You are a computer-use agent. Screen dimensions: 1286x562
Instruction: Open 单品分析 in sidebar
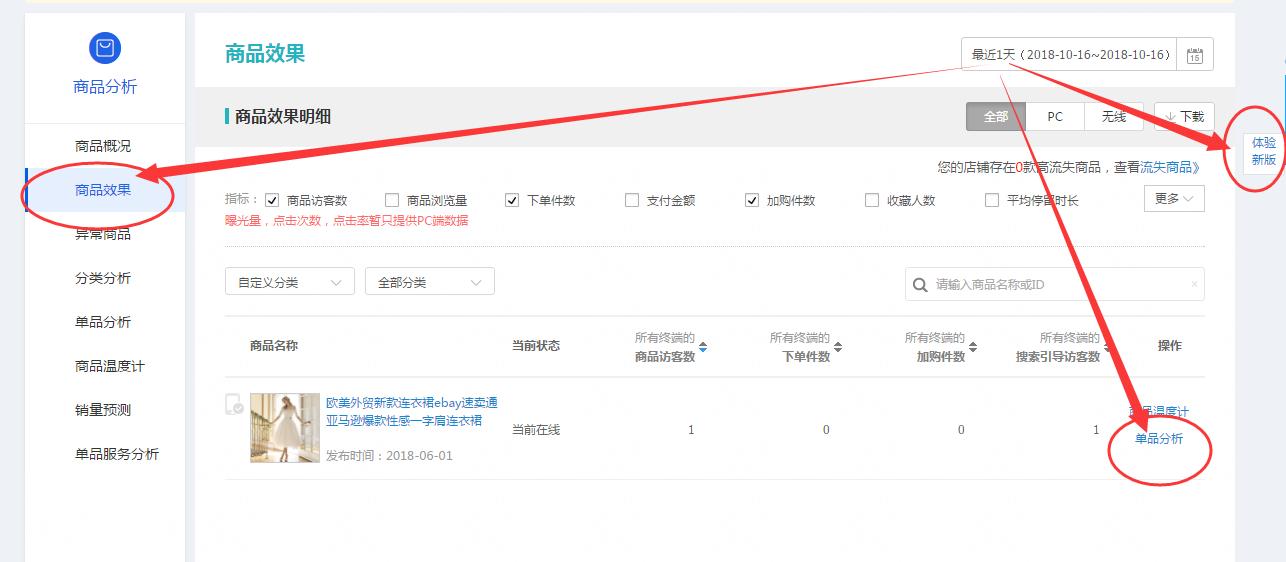pos(103,322)
